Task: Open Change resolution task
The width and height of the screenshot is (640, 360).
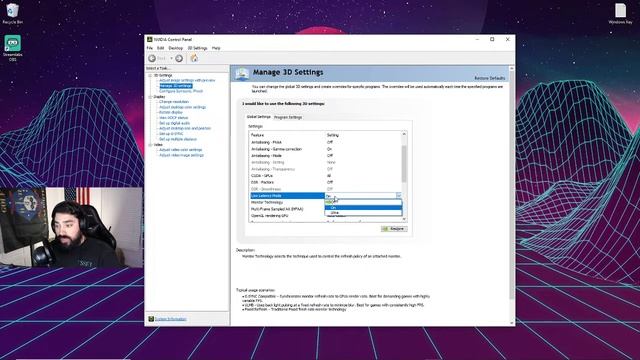Action: click(174, 102)
